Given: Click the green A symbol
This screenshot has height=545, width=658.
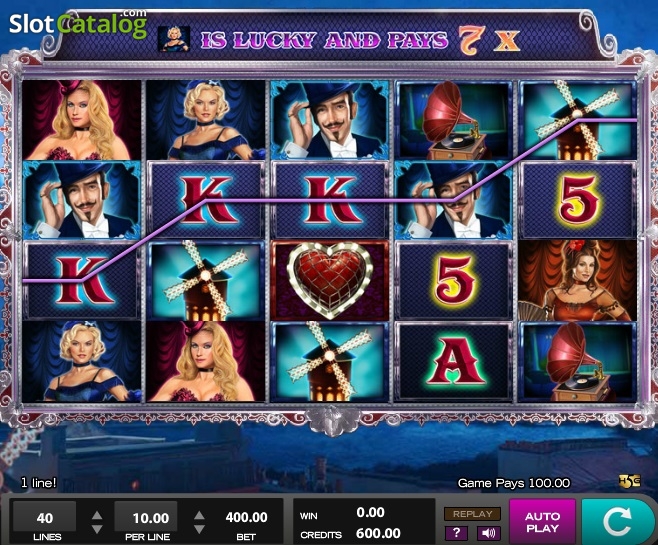Looking at the screenshot, I should [x=455, y=362].
